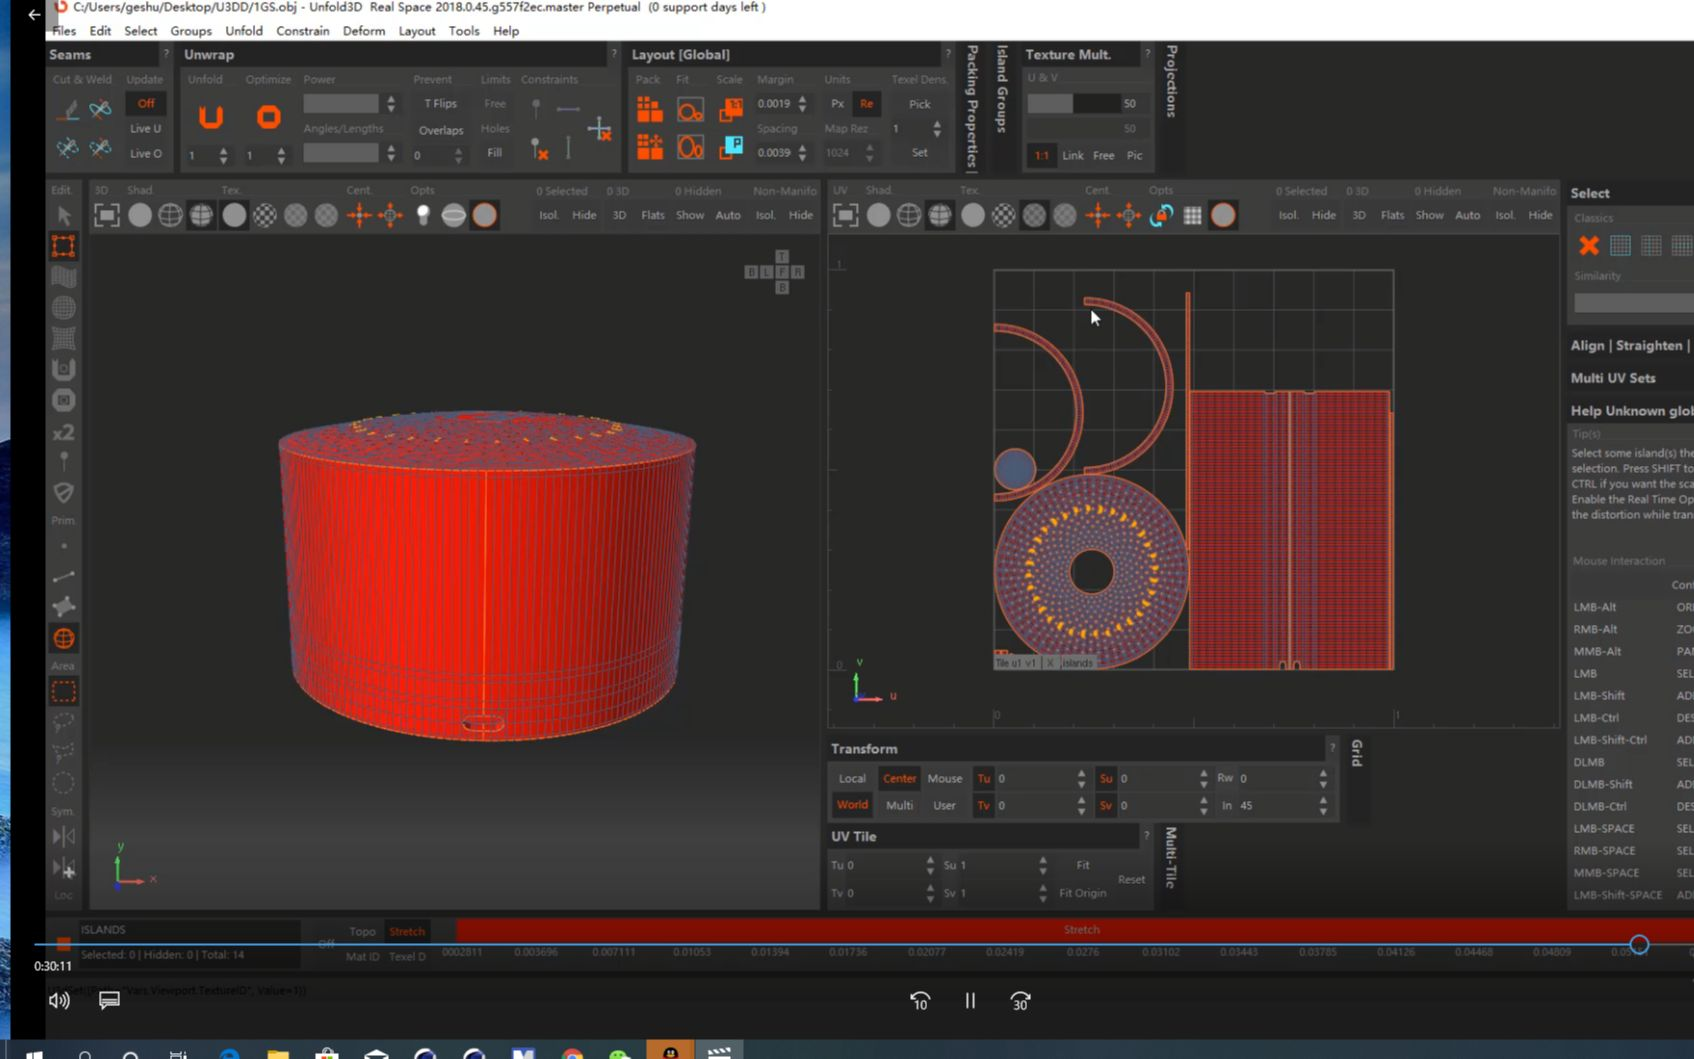1694x1059 pixels.
Task: Click the light bulb option in 3D view
Action: click(x=423, y=215)
